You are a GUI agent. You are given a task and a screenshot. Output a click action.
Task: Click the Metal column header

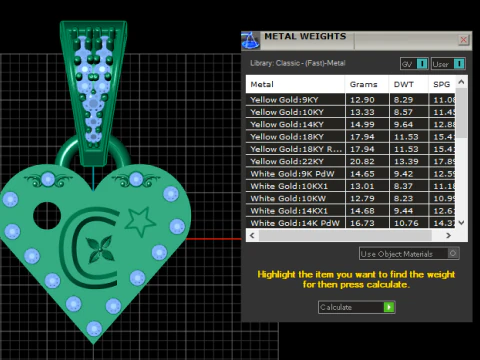pos(295,84)
